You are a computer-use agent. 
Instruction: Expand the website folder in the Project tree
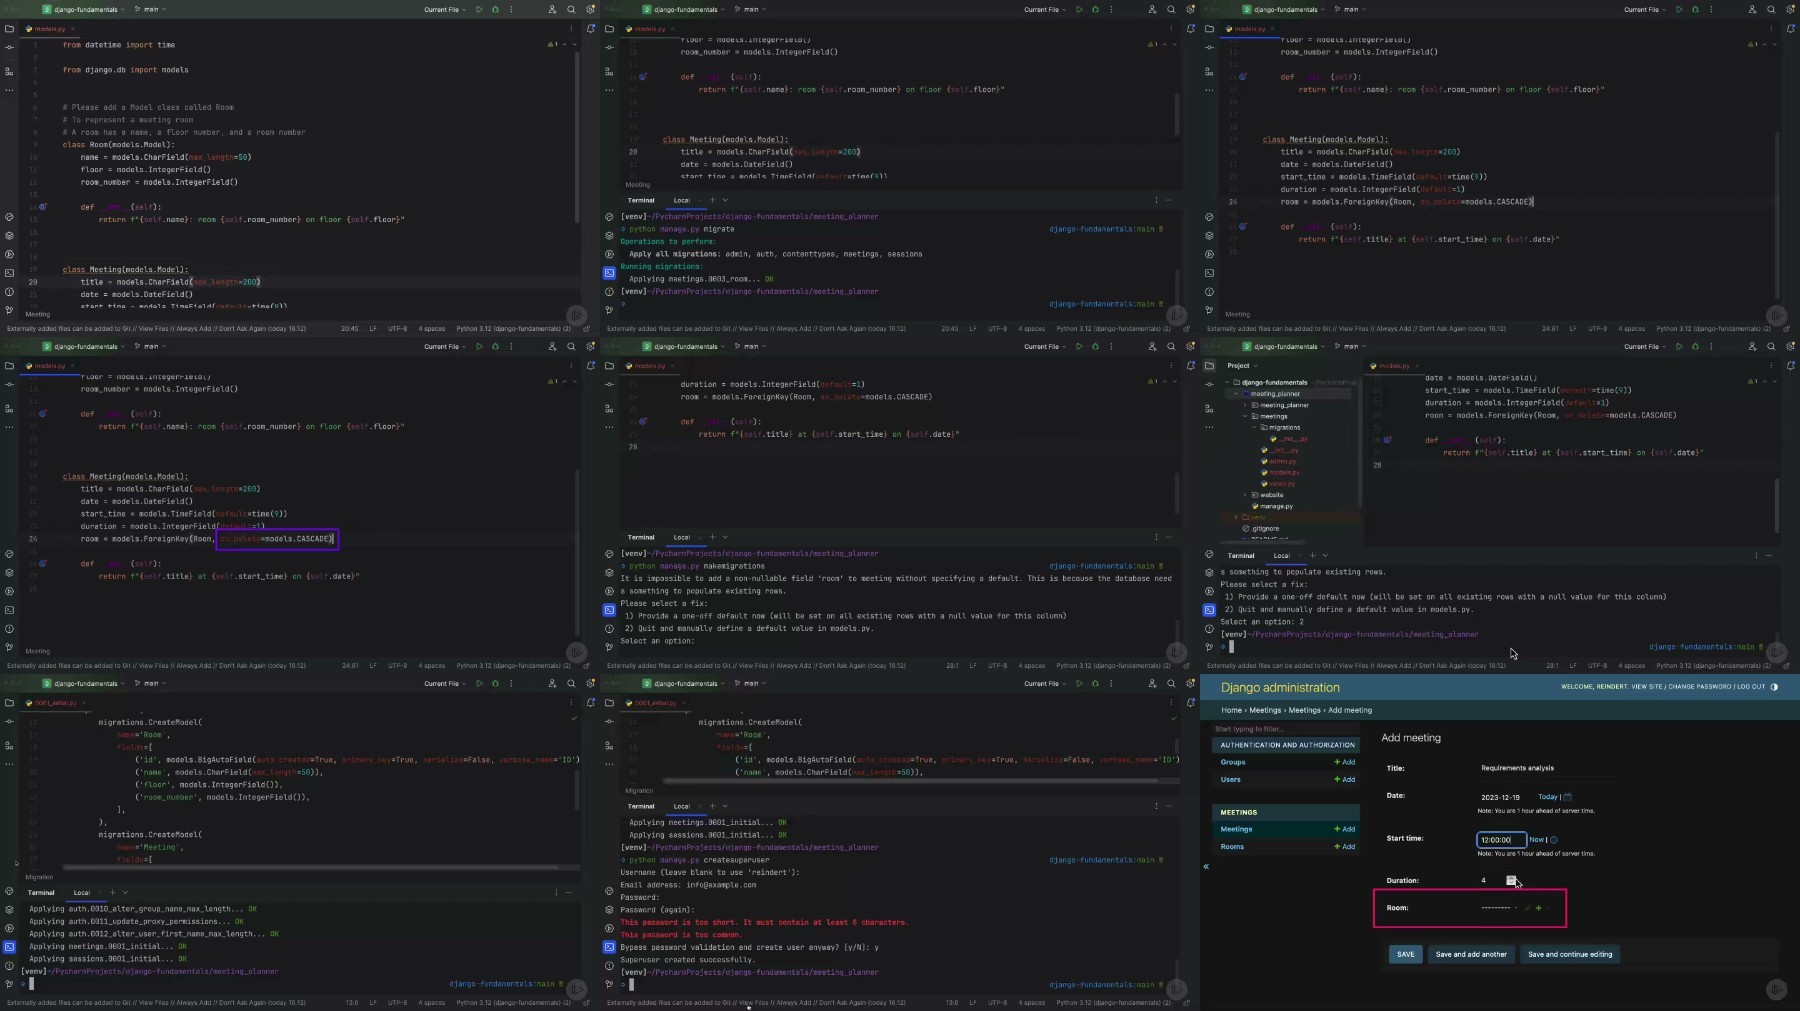pos(1245,495)
